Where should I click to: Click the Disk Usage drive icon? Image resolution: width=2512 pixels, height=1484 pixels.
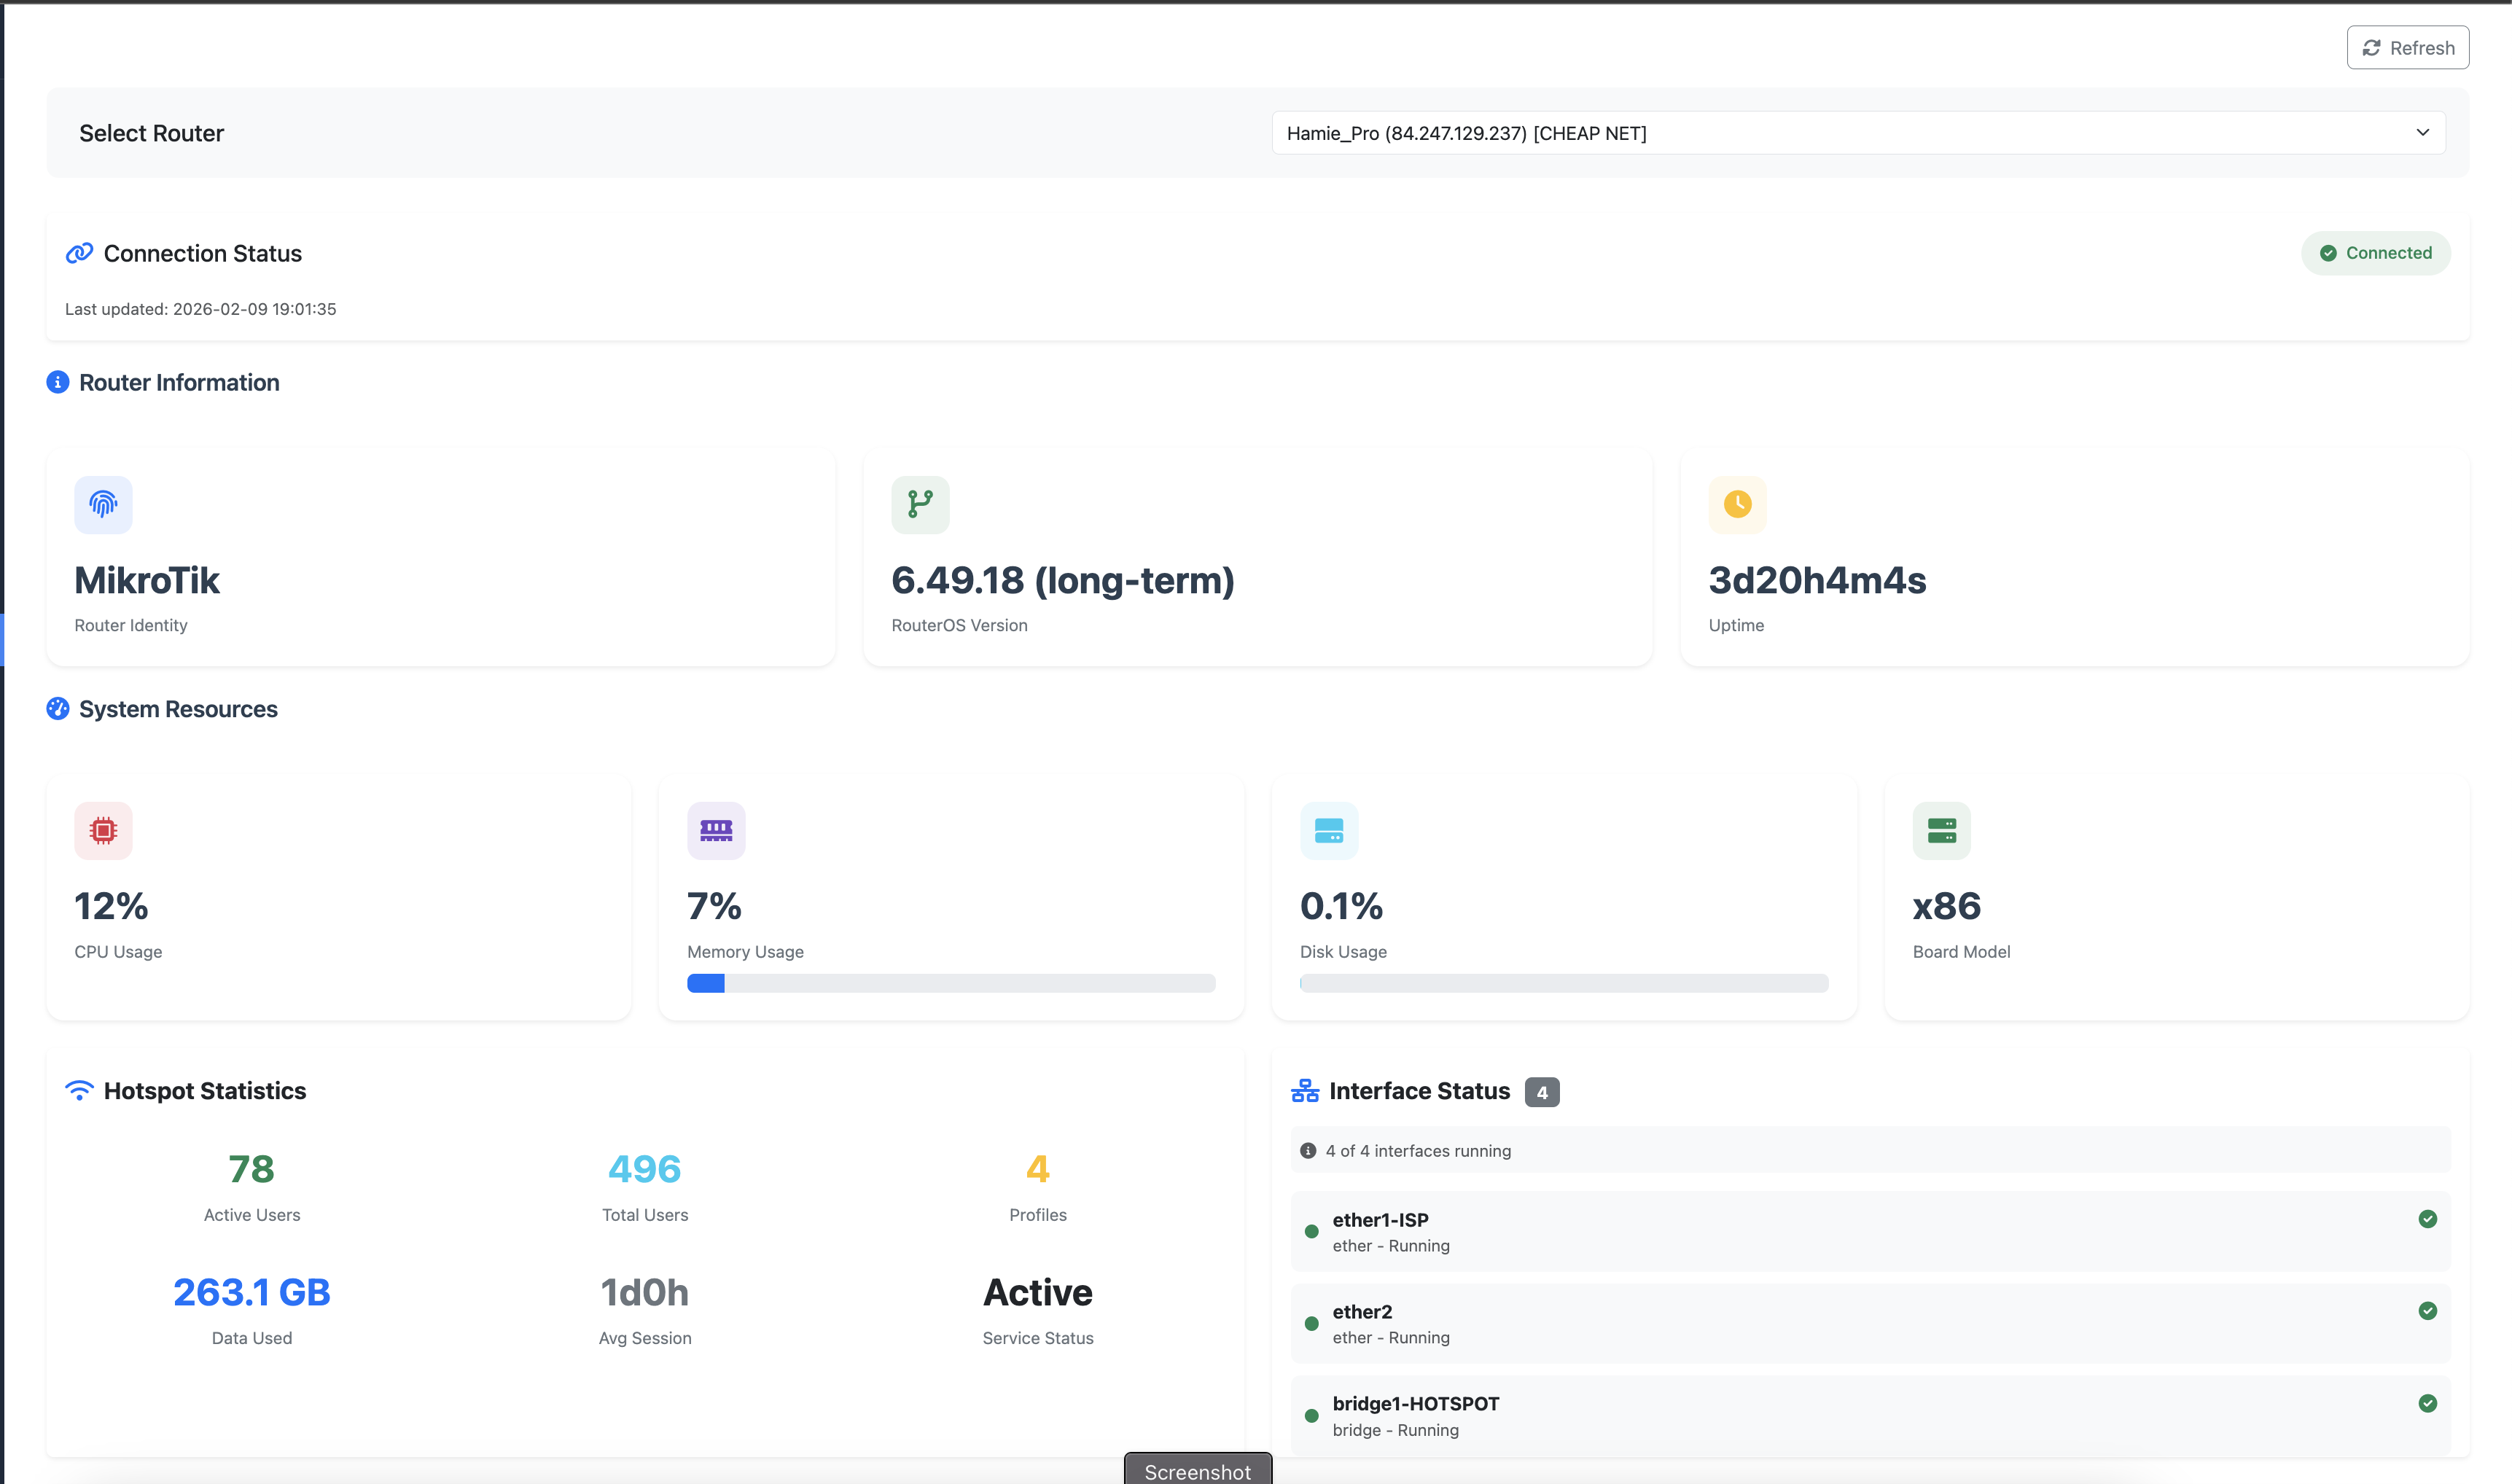(x=1329, y=830)
